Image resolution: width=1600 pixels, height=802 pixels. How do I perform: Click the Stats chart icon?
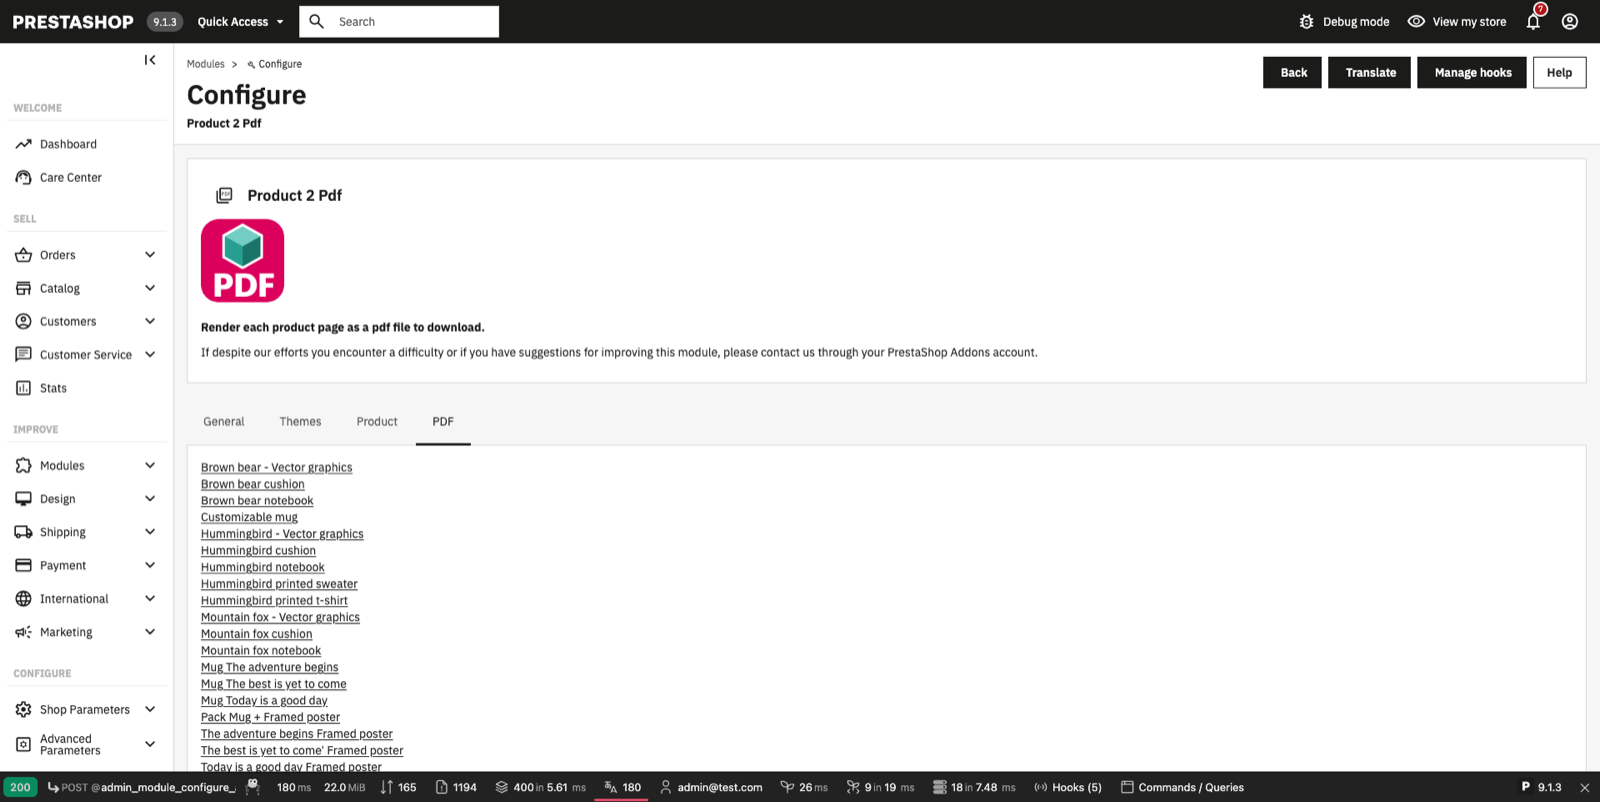23,388
